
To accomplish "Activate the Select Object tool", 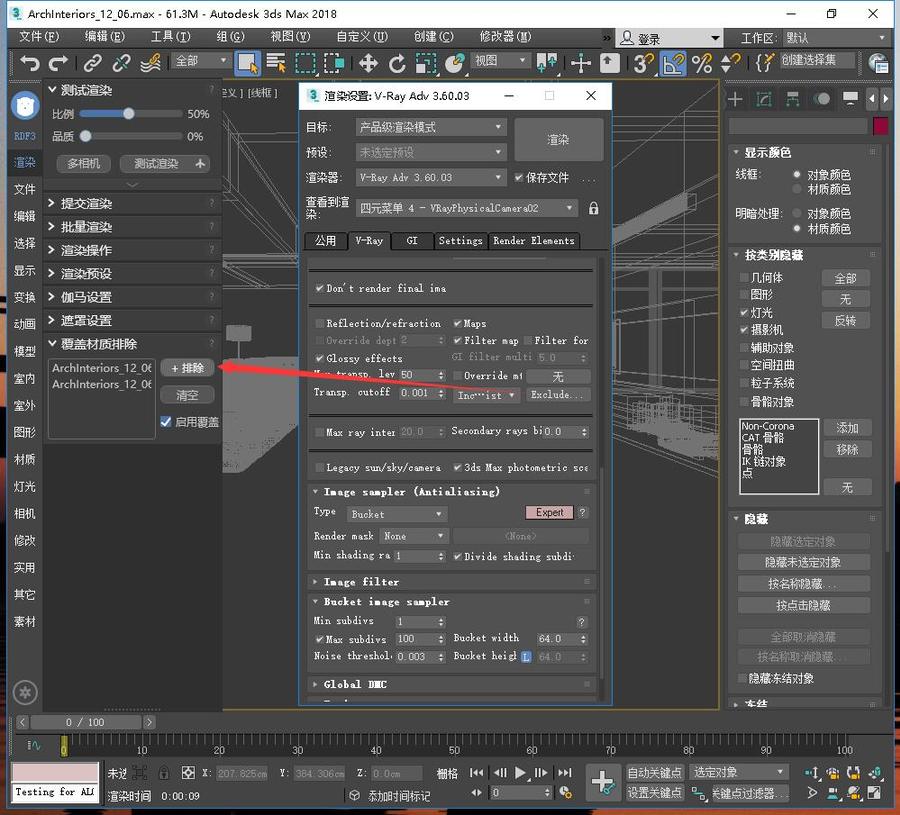I will pos(247,63).
